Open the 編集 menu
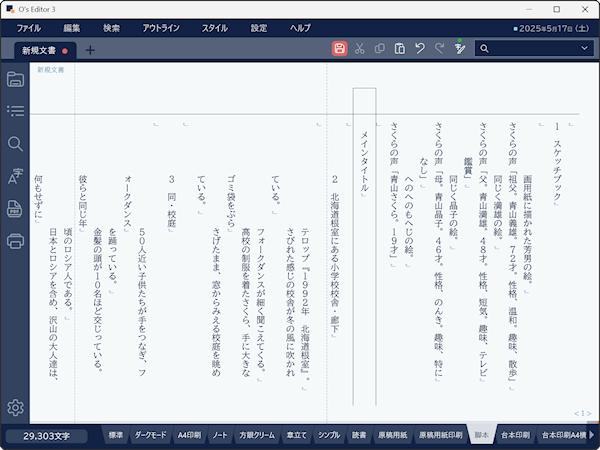The image size is (600, 450). (x=72, y=28)
